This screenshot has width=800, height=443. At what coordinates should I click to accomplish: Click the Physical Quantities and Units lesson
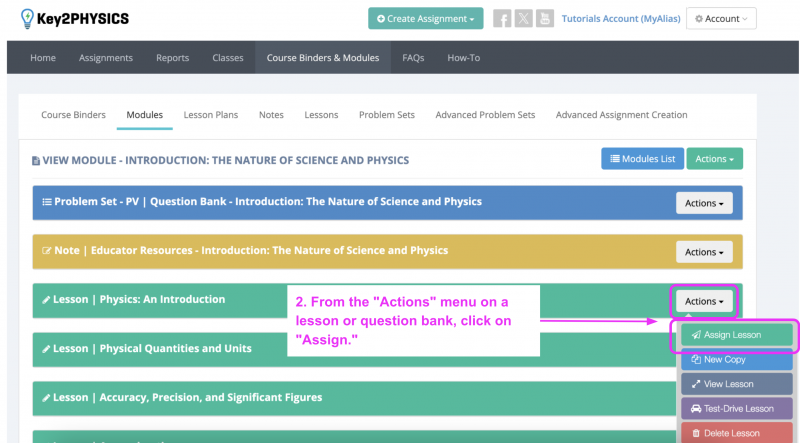tap(152, 348)
